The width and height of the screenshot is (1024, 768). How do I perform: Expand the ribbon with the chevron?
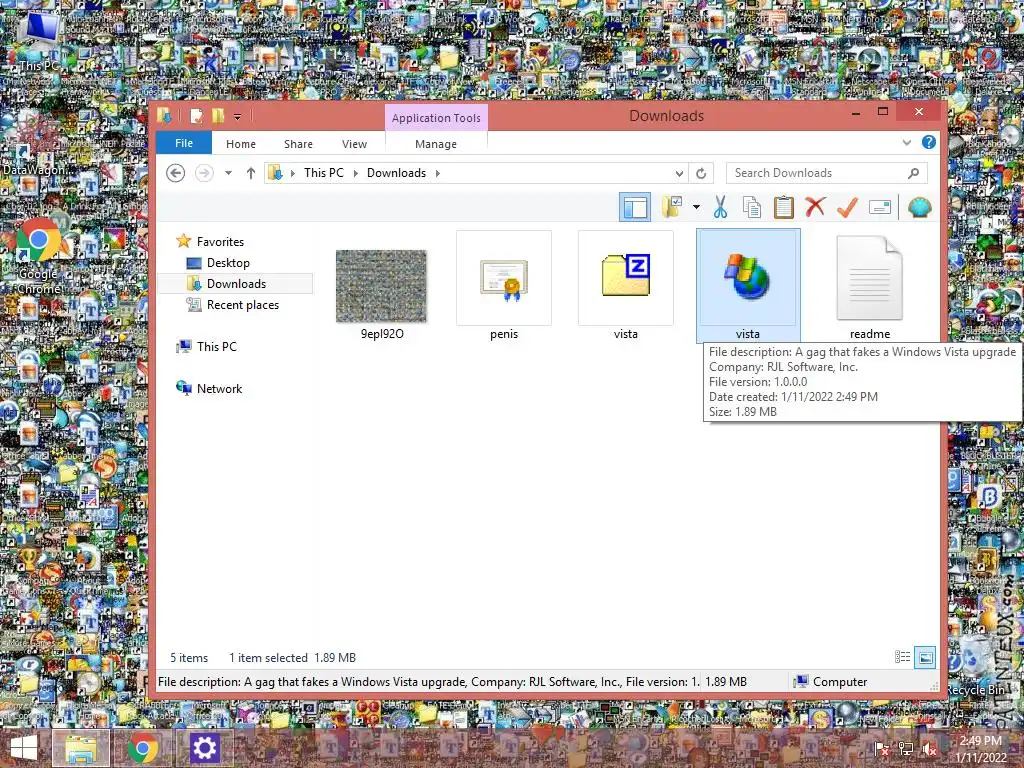pyautogui.click(x=906, y=142)
